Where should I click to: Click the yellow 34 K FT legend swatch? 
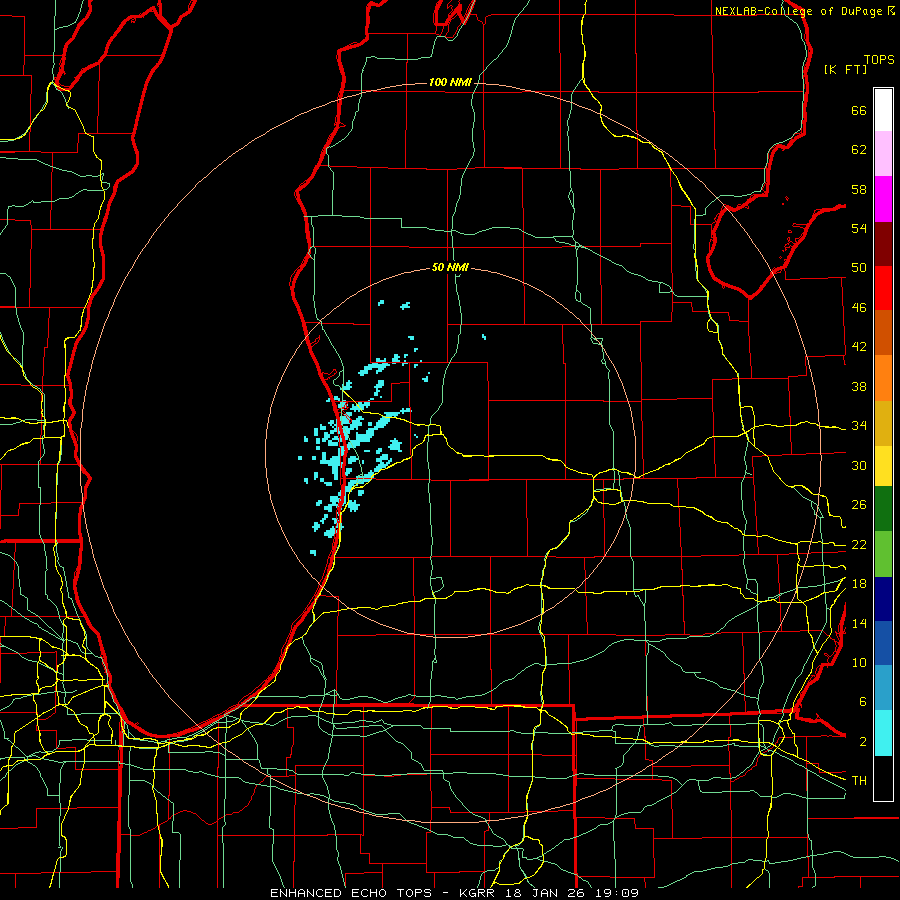[883, 466]
